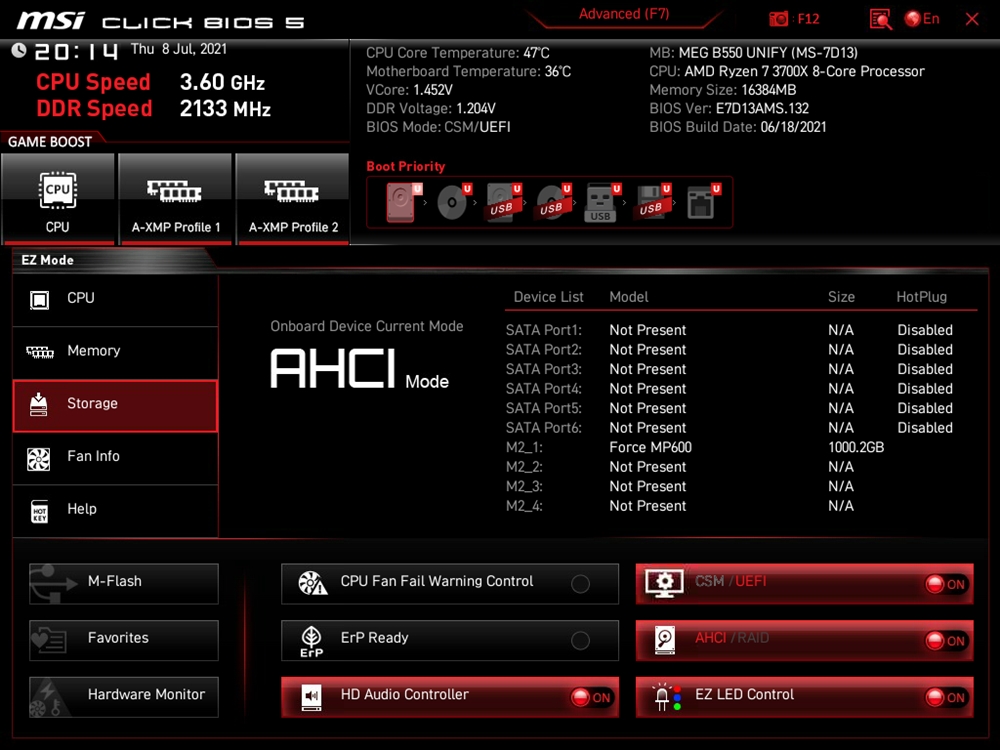This screenshot has height=750, width=1000.
Task: Close the BIOS with the X button
Action: click(x=972, y=19)
